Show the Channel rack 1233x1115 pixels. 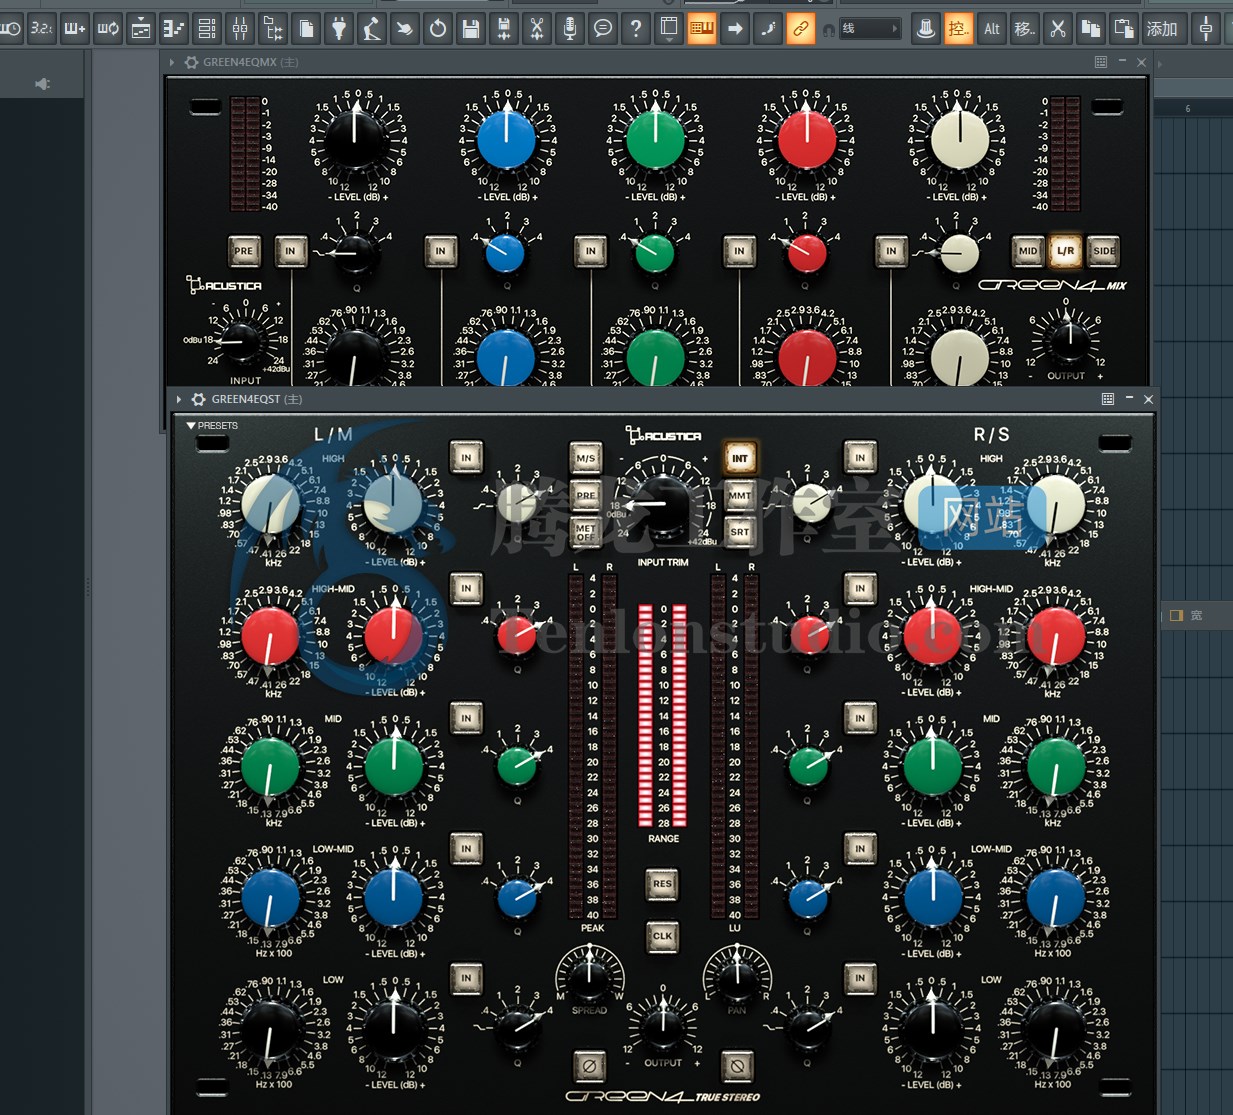pos(207,29)
